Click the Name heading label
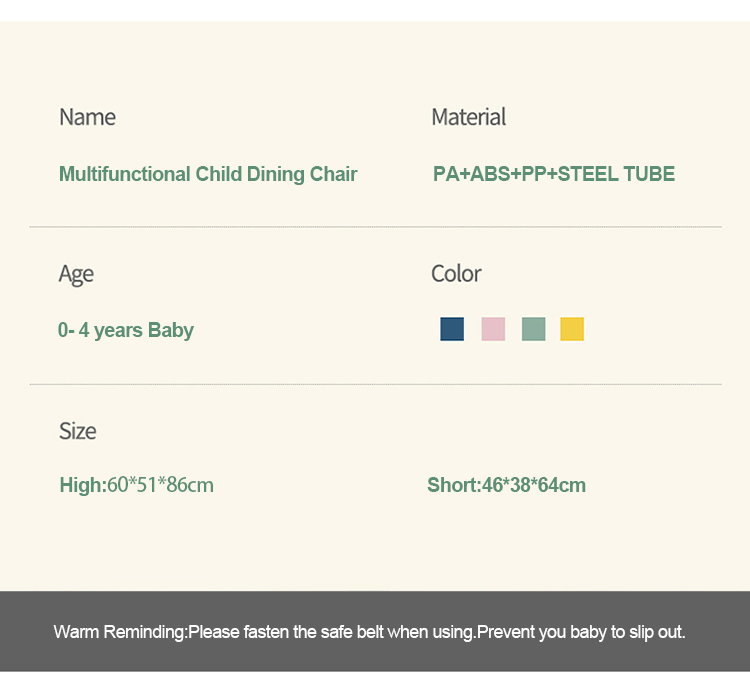Screen dimensions: 750x689 coord(88,117)
